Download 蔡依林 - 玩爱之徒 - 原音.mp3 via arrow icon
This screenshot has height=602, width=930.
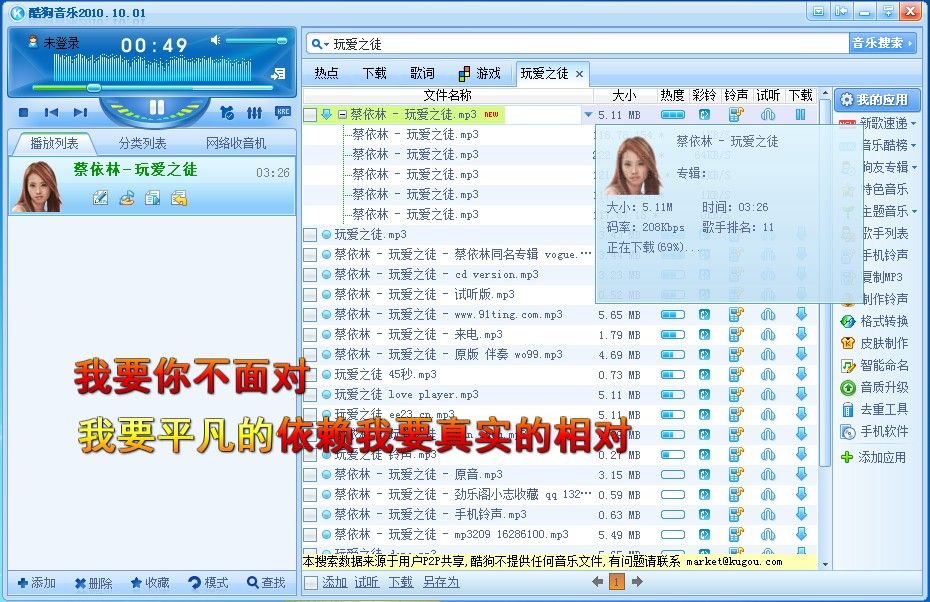(801, 474)
